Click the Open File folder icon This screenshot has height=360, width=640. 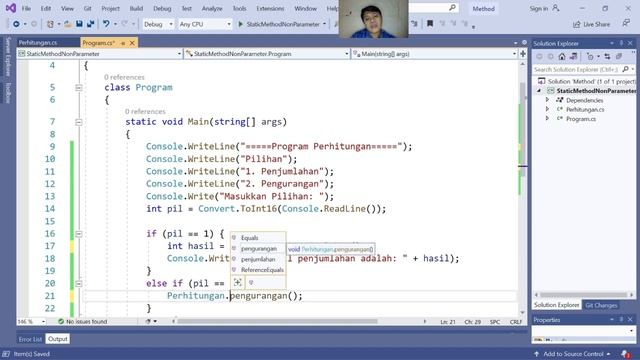[x=68, y=24]
